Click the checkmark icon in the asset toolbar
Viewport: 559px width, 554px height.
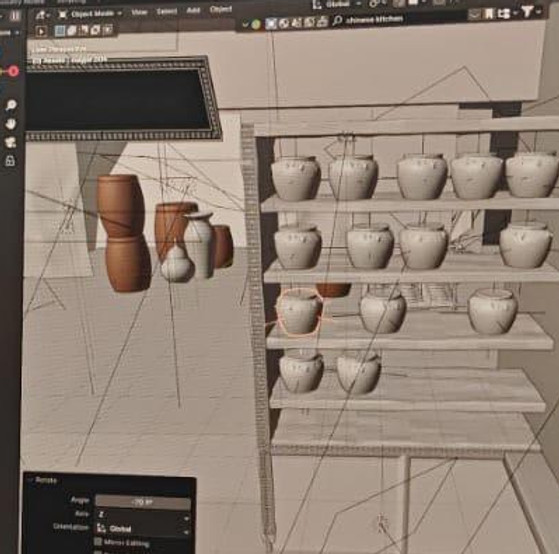point(245,24)
